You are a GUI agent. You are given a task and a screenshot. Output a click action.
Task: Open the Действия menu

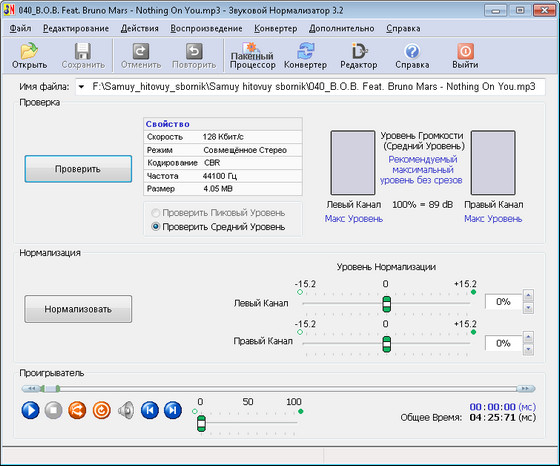point(139,29)
